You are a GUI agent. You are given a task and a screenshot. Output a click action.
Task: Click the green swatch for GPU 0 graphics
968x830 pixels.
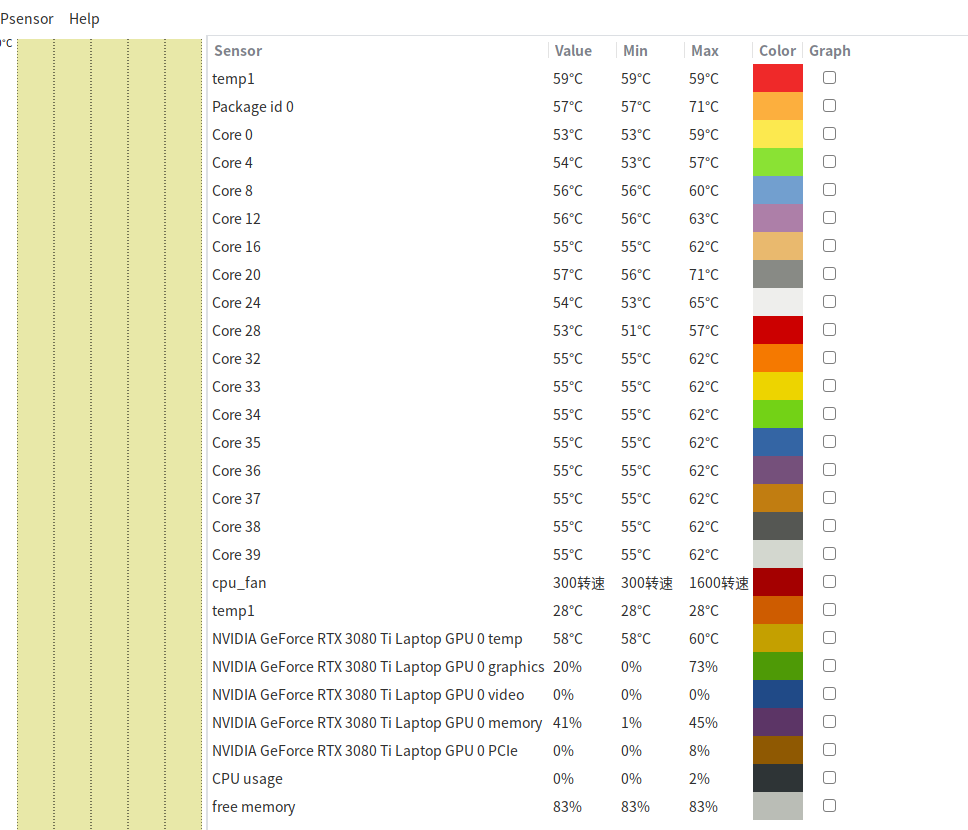click(777, 666)
